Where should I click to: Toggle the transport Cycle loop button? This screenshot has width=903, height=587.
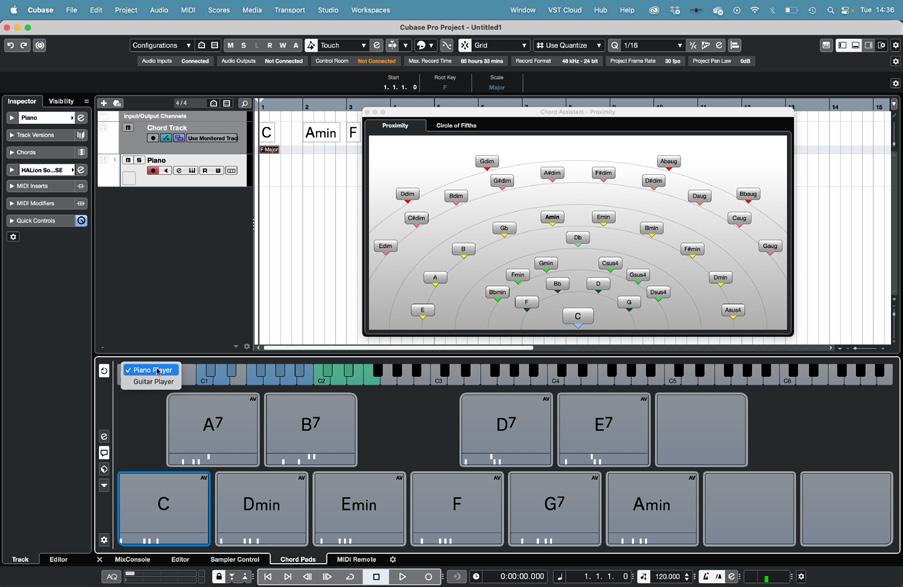(350, 576)
